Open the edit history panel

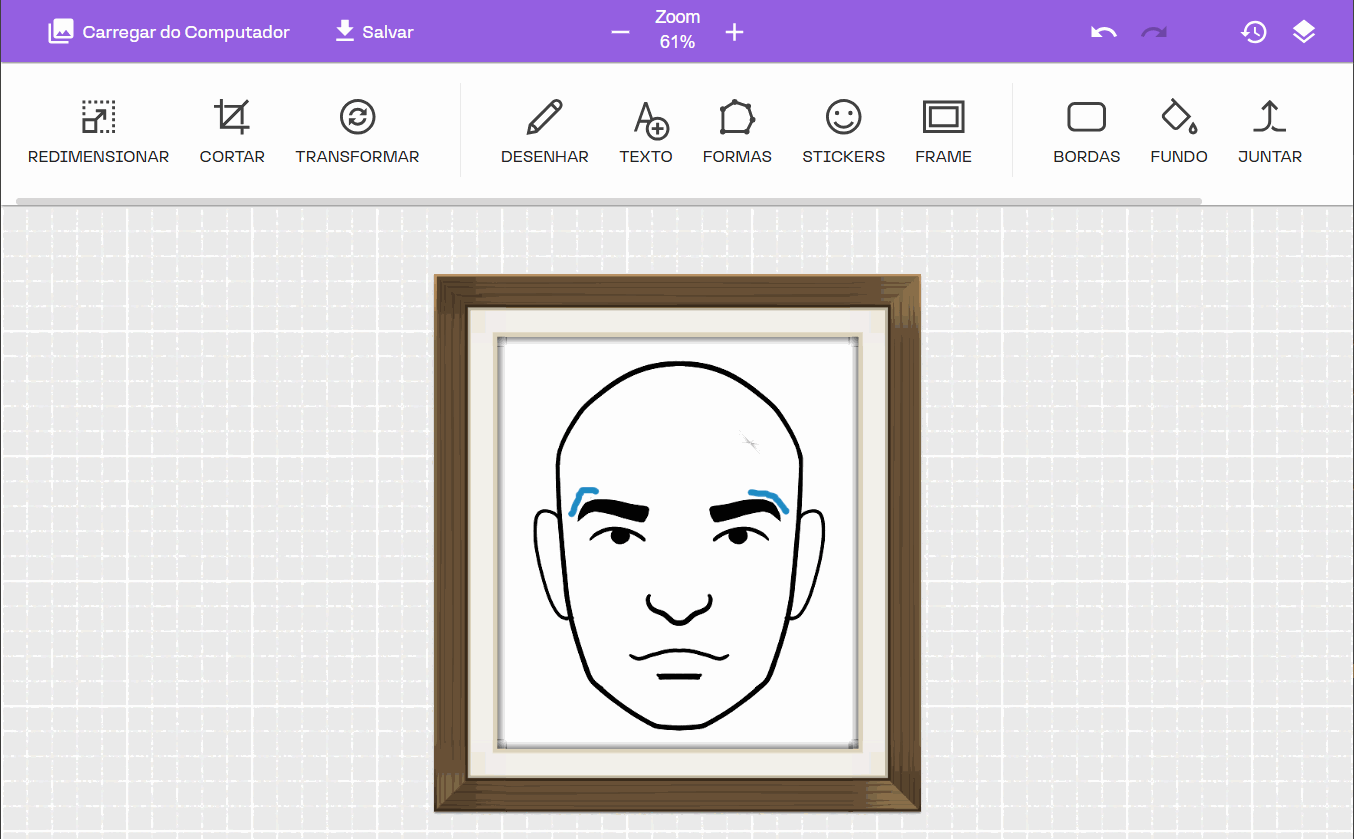(1253, 32)
